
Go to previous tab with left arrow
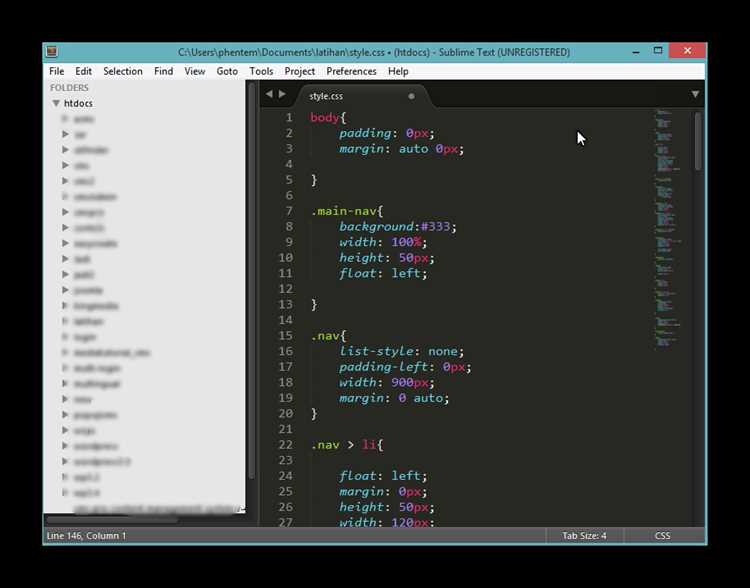coord(269,94)
